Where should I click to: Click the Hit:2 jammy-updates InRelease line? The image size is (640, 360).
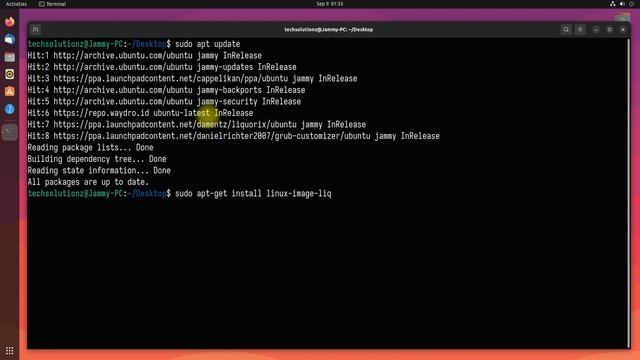tap(162, 67)
